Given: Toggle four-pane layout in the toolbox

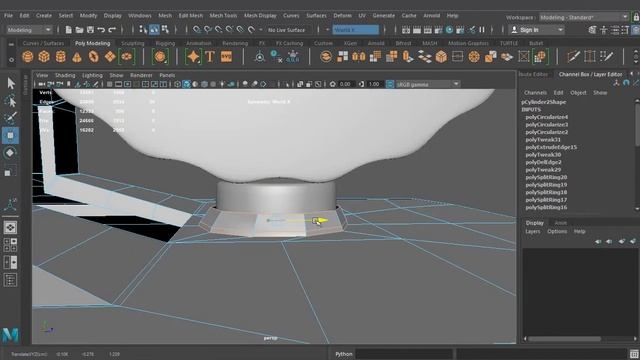Looking at the screenshot, I should tap(10, 245).
